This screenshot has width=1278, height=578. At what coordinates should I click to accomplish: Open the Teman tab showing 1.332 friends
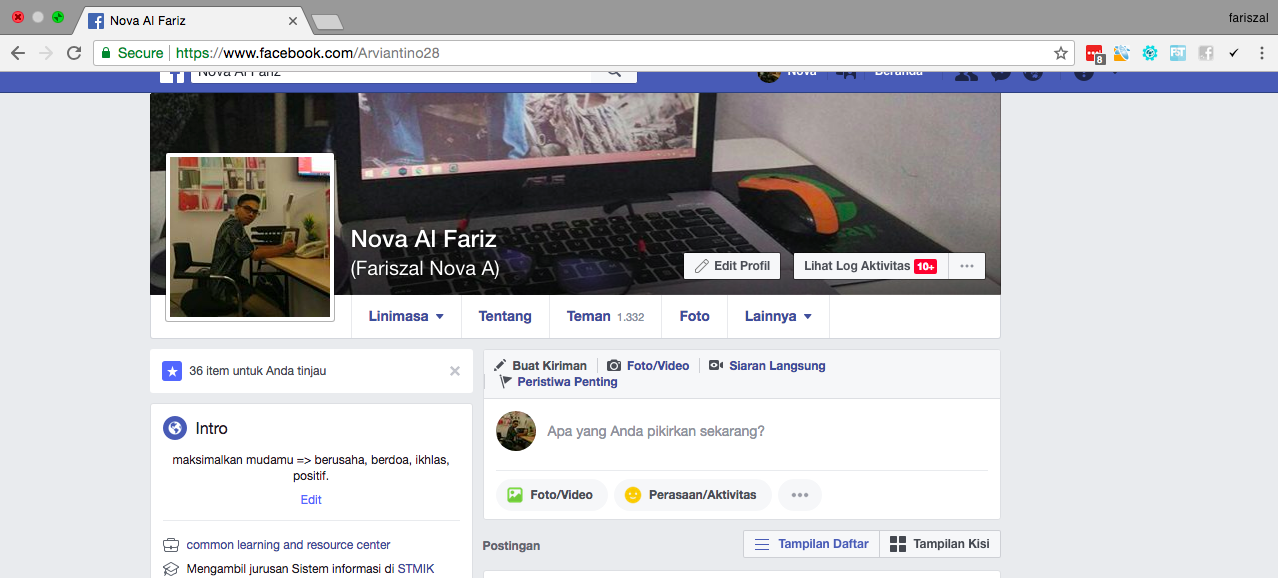coord(604,315)
